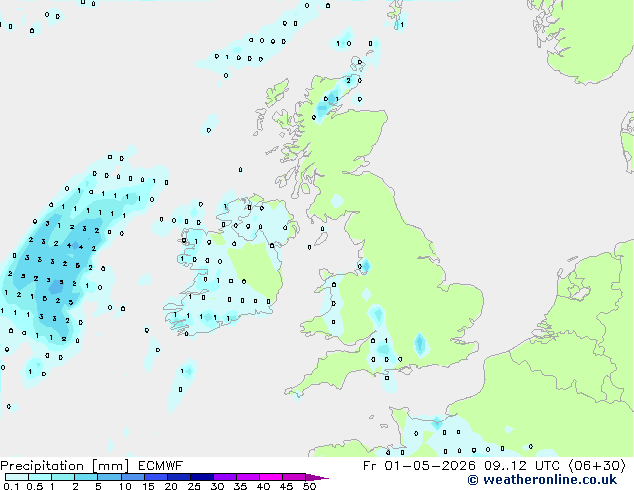Choose the 10 mm legend color swatch
The height and width of the screenshot is (490, 634).
(132, 477)
